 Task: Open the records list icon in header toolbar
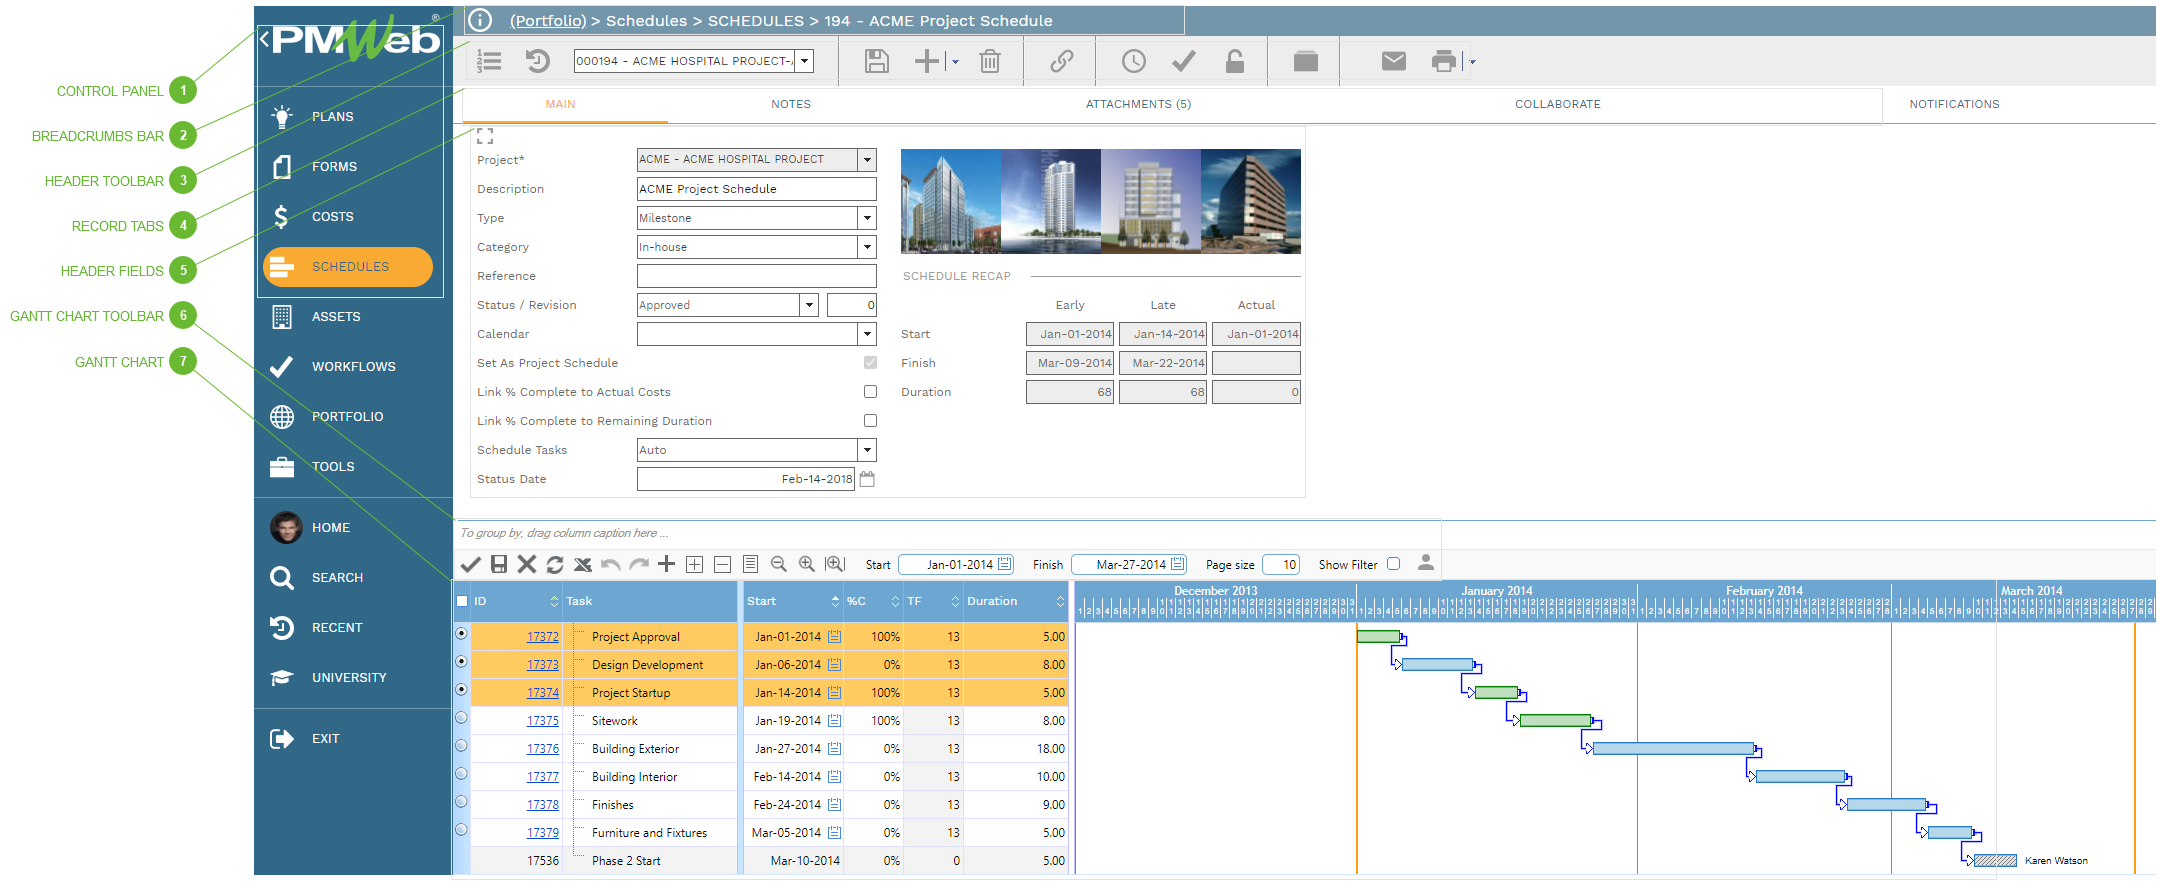click(x=489, y=61)
